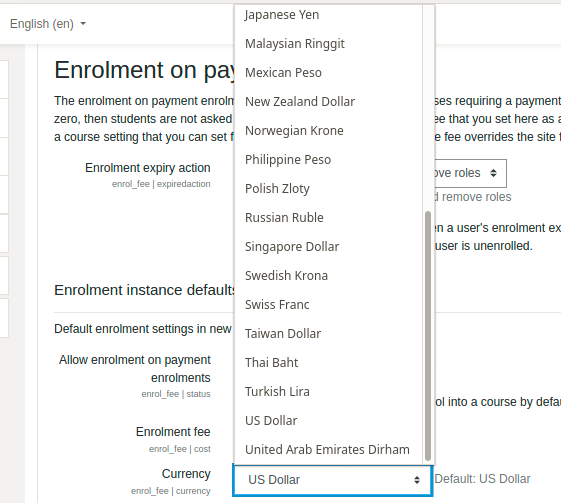Click the Currency select box arrow

417,480
